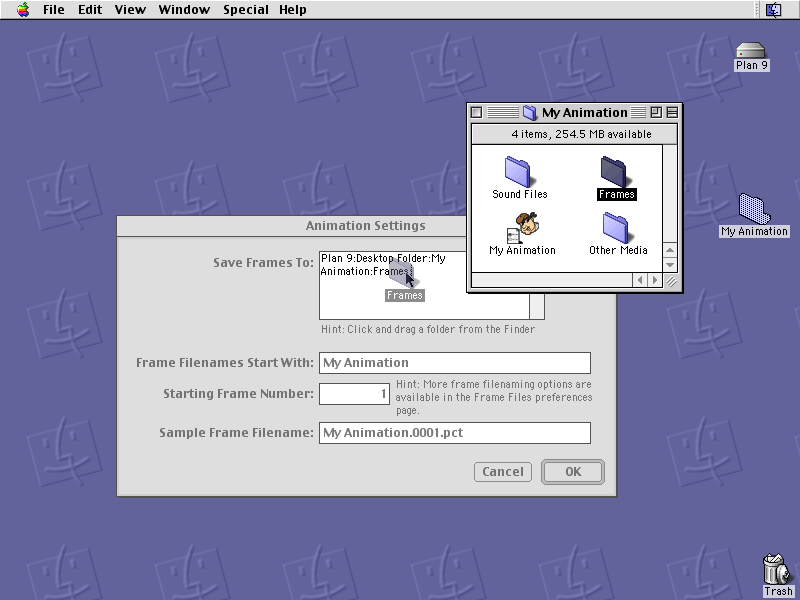The image size is (800, 600).
Task: Open the View menu
Action: (130, 9)
